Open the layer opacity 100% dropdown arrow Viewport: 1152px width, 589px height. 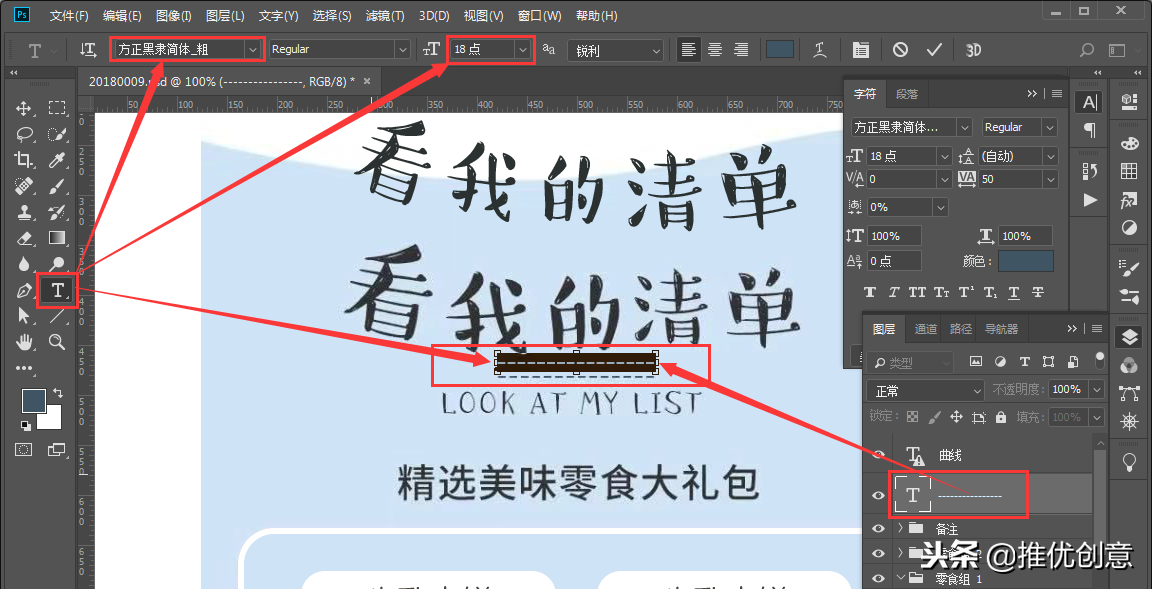tap(1097, 389)
